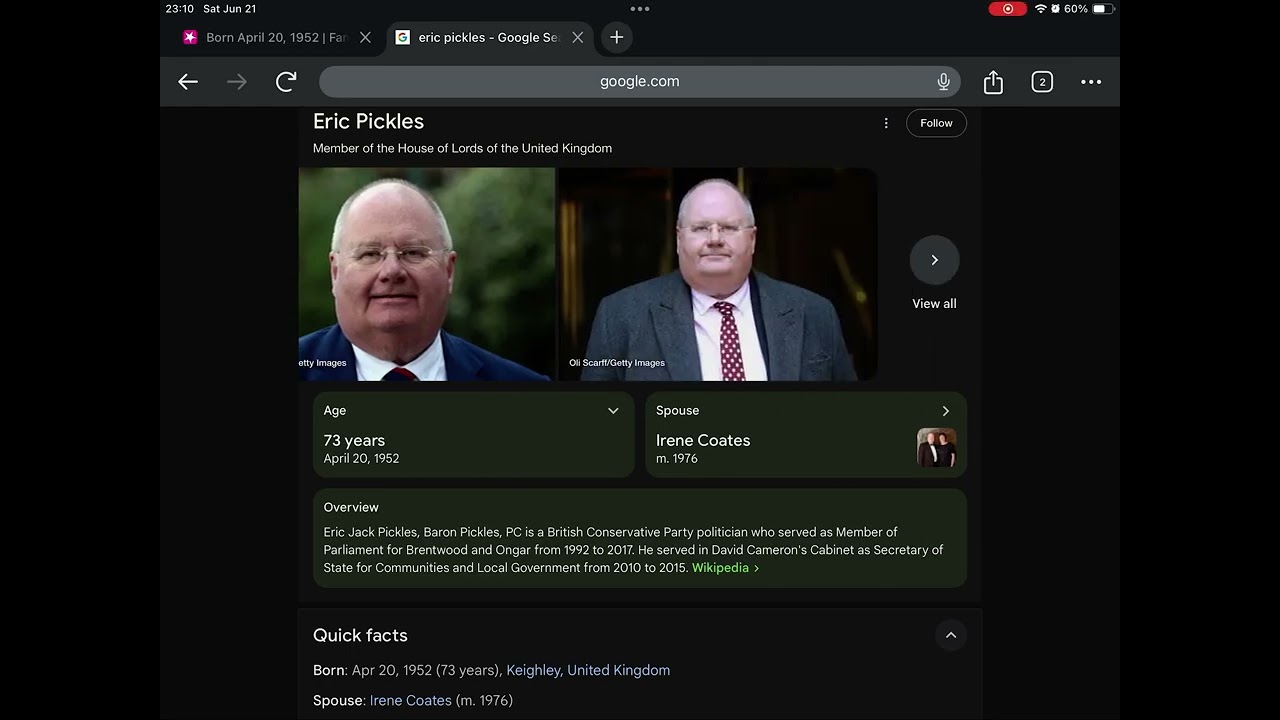The width and height of the screenshot is (1280, 720).
Task: Open the vertical dots menu beside Eric Pickles
Action: (885, 123)
